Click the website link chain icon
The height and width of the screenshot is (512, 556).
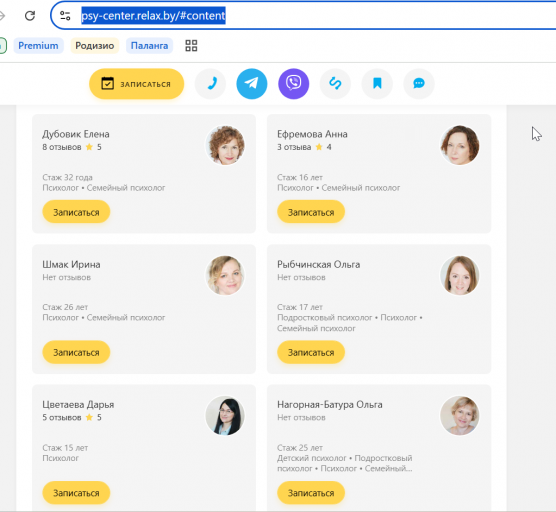335,84
